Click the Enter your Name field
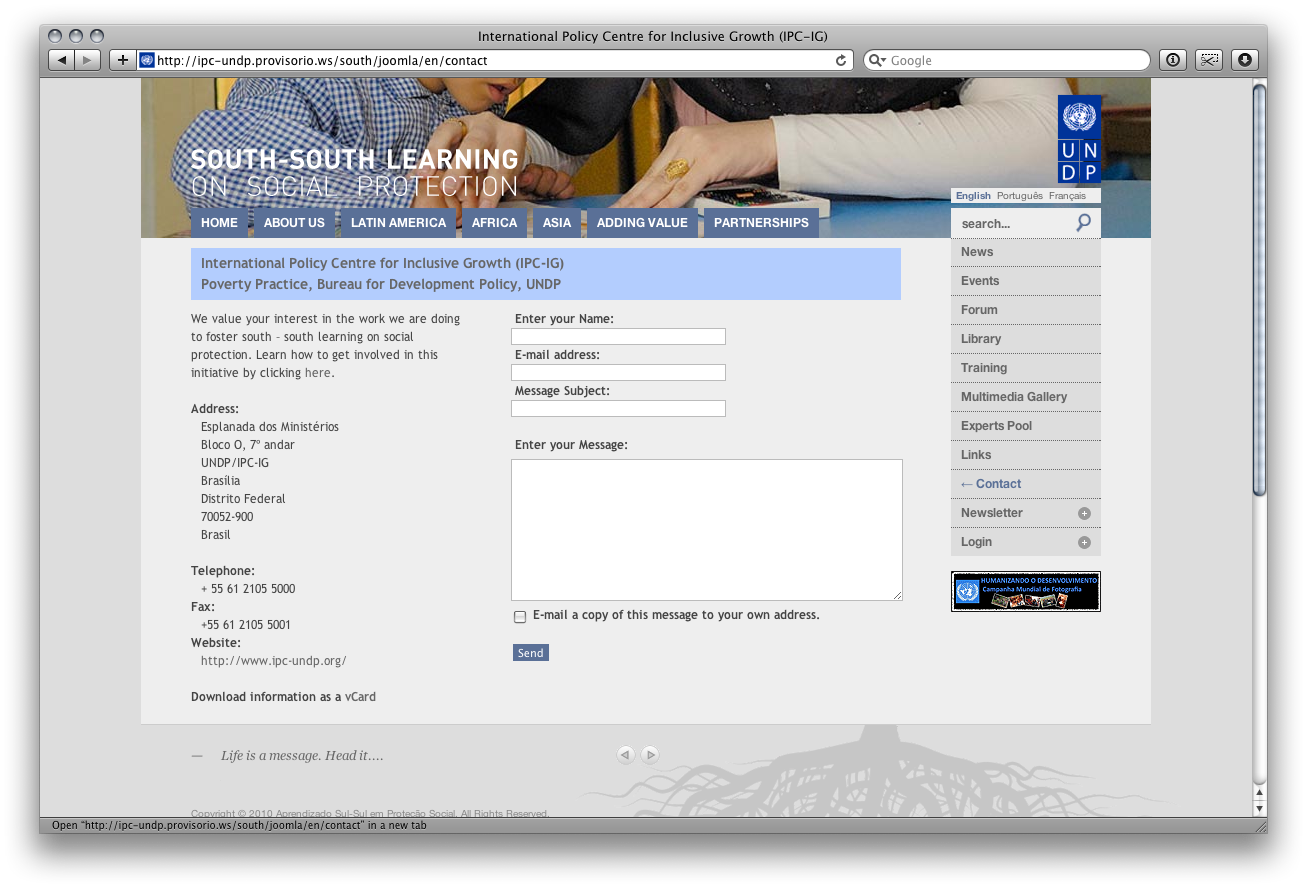The width and height of the screenshot is (1307, 888). pos(618,337)
